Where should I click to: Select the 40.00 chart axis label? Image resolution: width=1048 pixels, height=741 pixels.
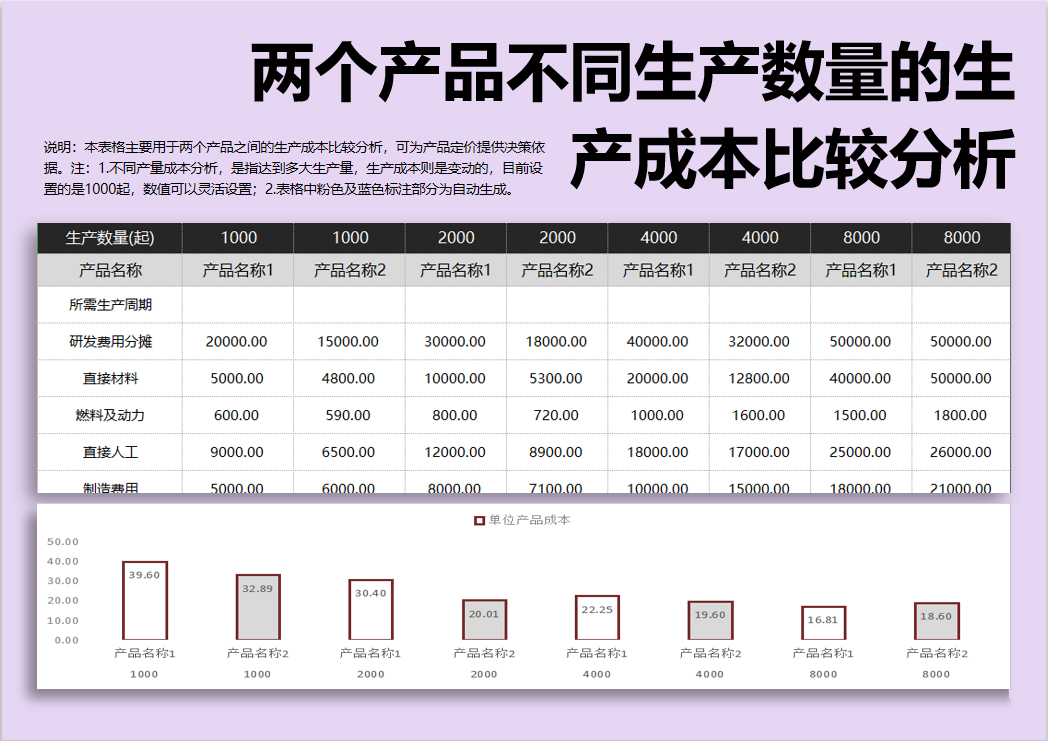[63, 561]
